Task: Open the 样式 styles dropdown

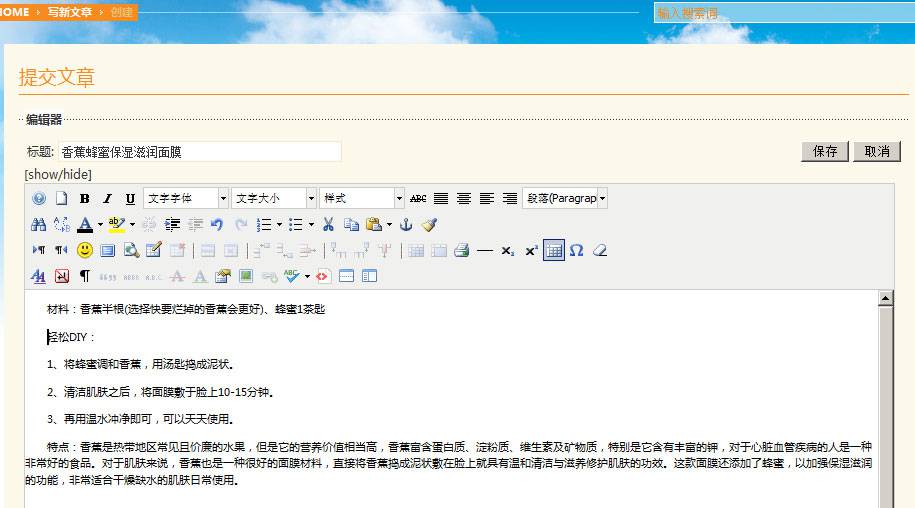Action: [362, 198]
